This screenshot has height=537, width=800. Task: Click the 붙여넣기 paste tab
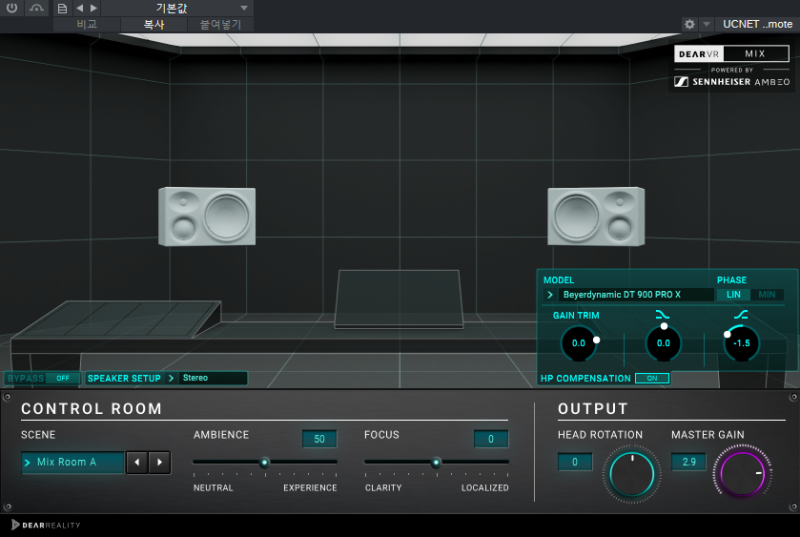coord(220,24)
